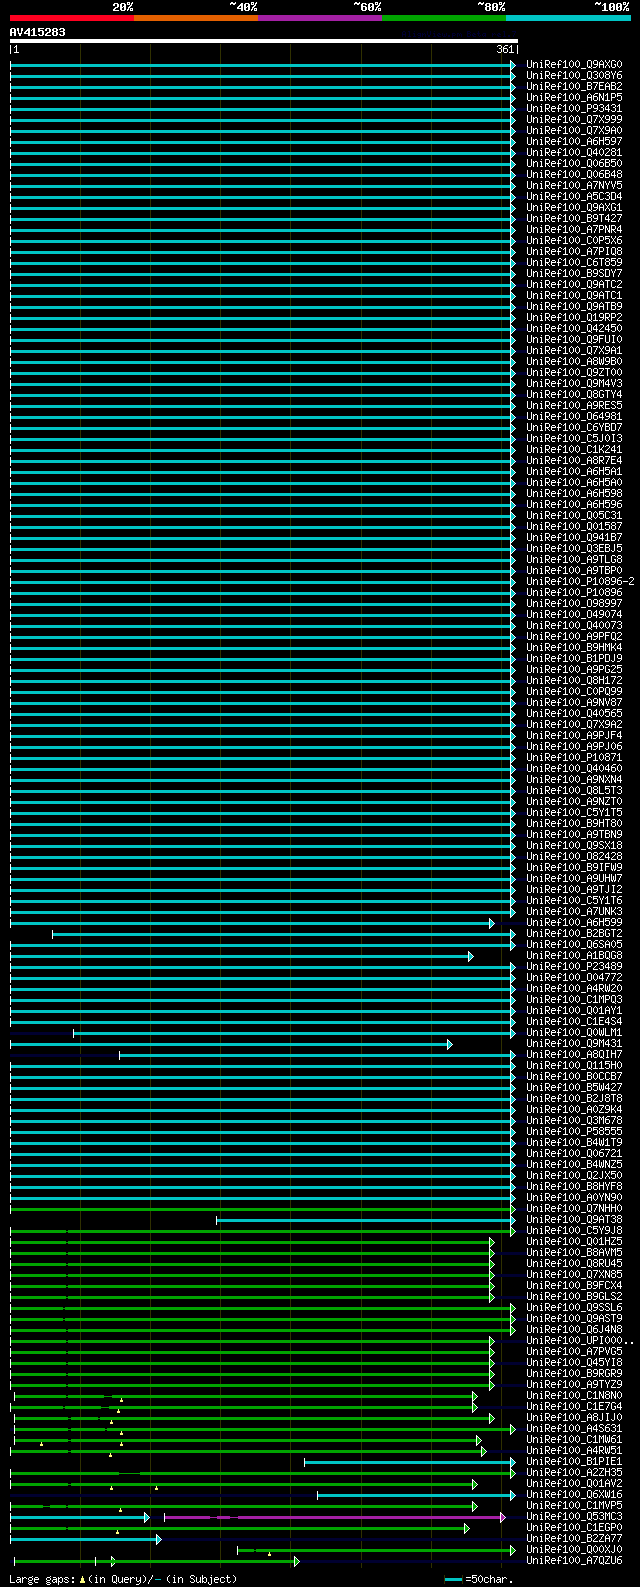The image size is (640, 1587).
Task: Select subject label UniRef100_B9HMK4
Action: (x=574, y=647)
